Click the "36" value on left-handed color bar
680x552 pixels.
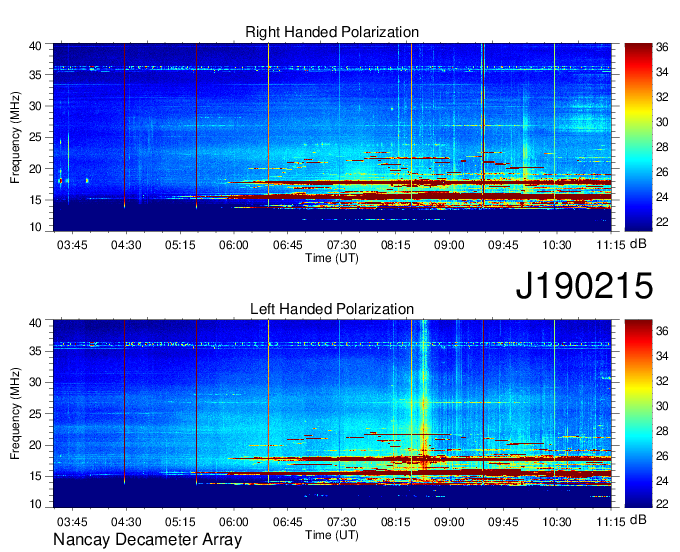(x=662, y=331)
